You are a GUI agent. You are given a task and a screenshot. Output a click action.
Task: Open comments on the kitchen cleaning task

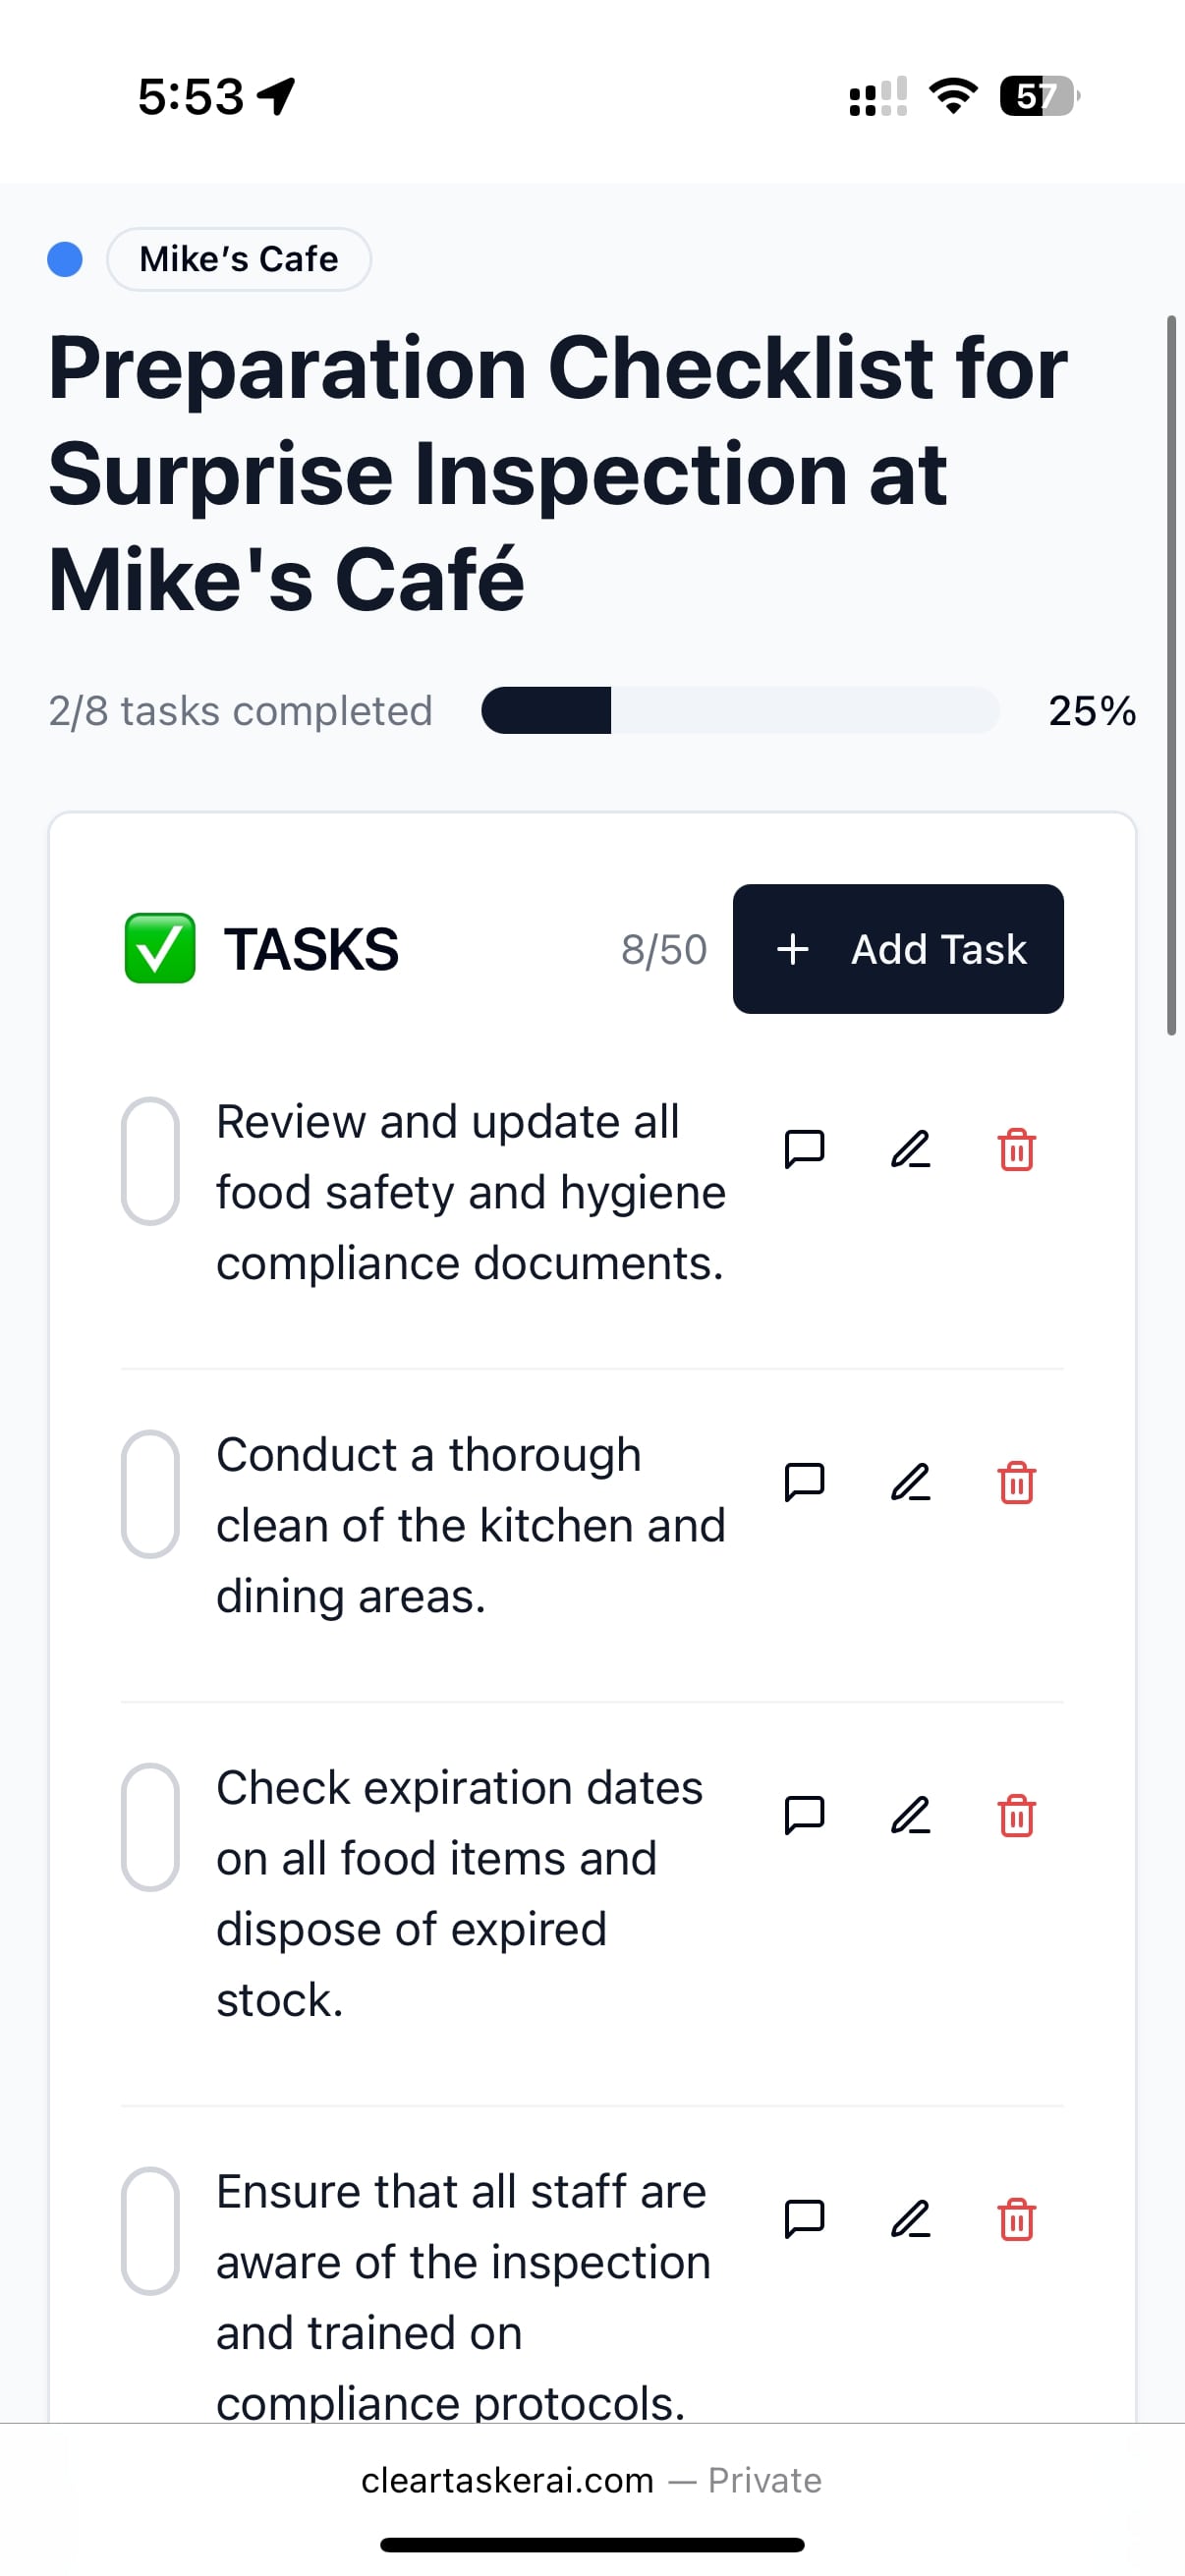806,1483
